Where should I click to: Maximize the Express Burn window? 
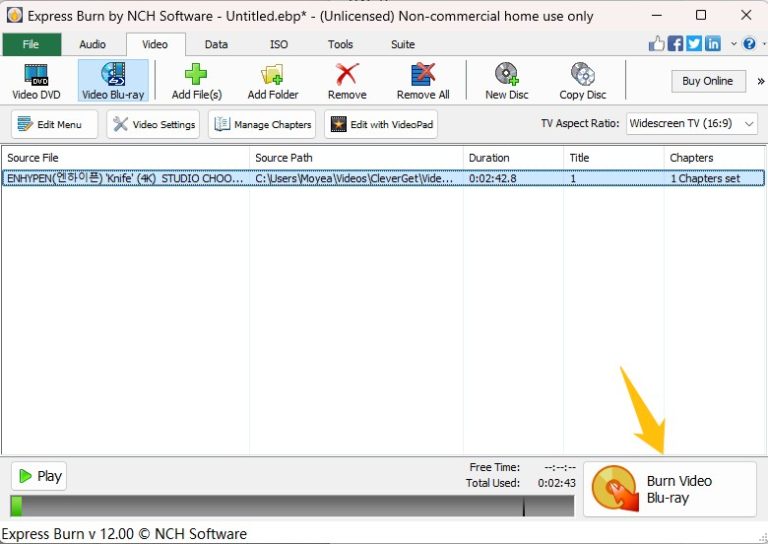(701, 15)
